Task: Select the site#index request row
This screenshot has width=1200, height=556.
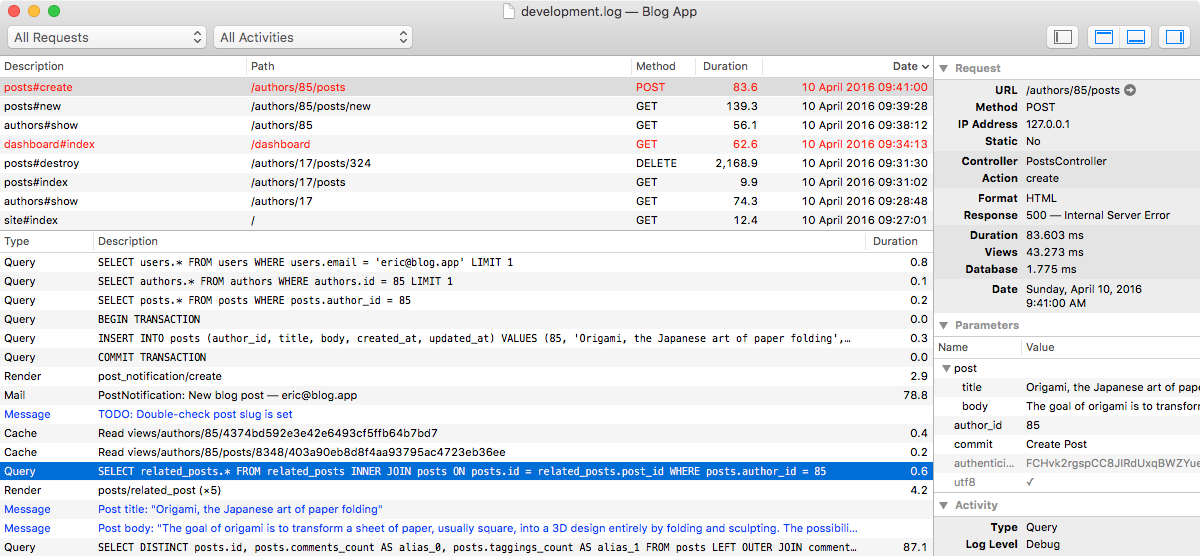Action: click(x=466, y=220)
